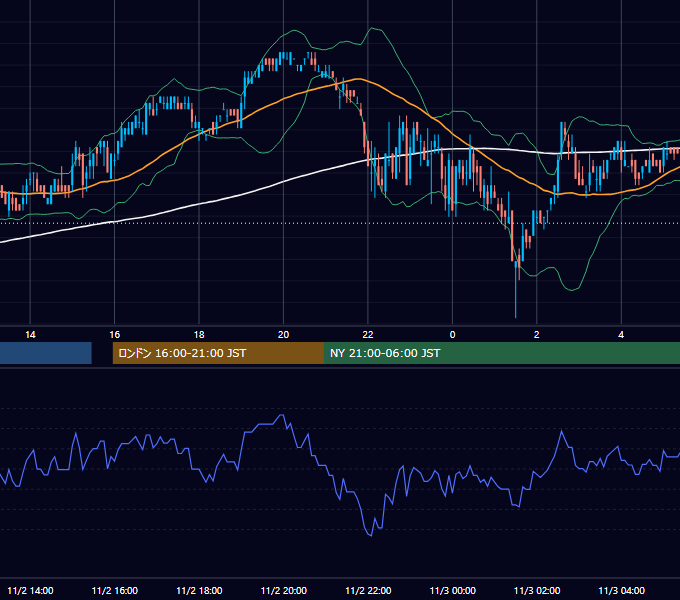The height and width of the screenshot is (600, 680).
Task: Click the '11/3 04:00' date label
Action: (621, 590)
